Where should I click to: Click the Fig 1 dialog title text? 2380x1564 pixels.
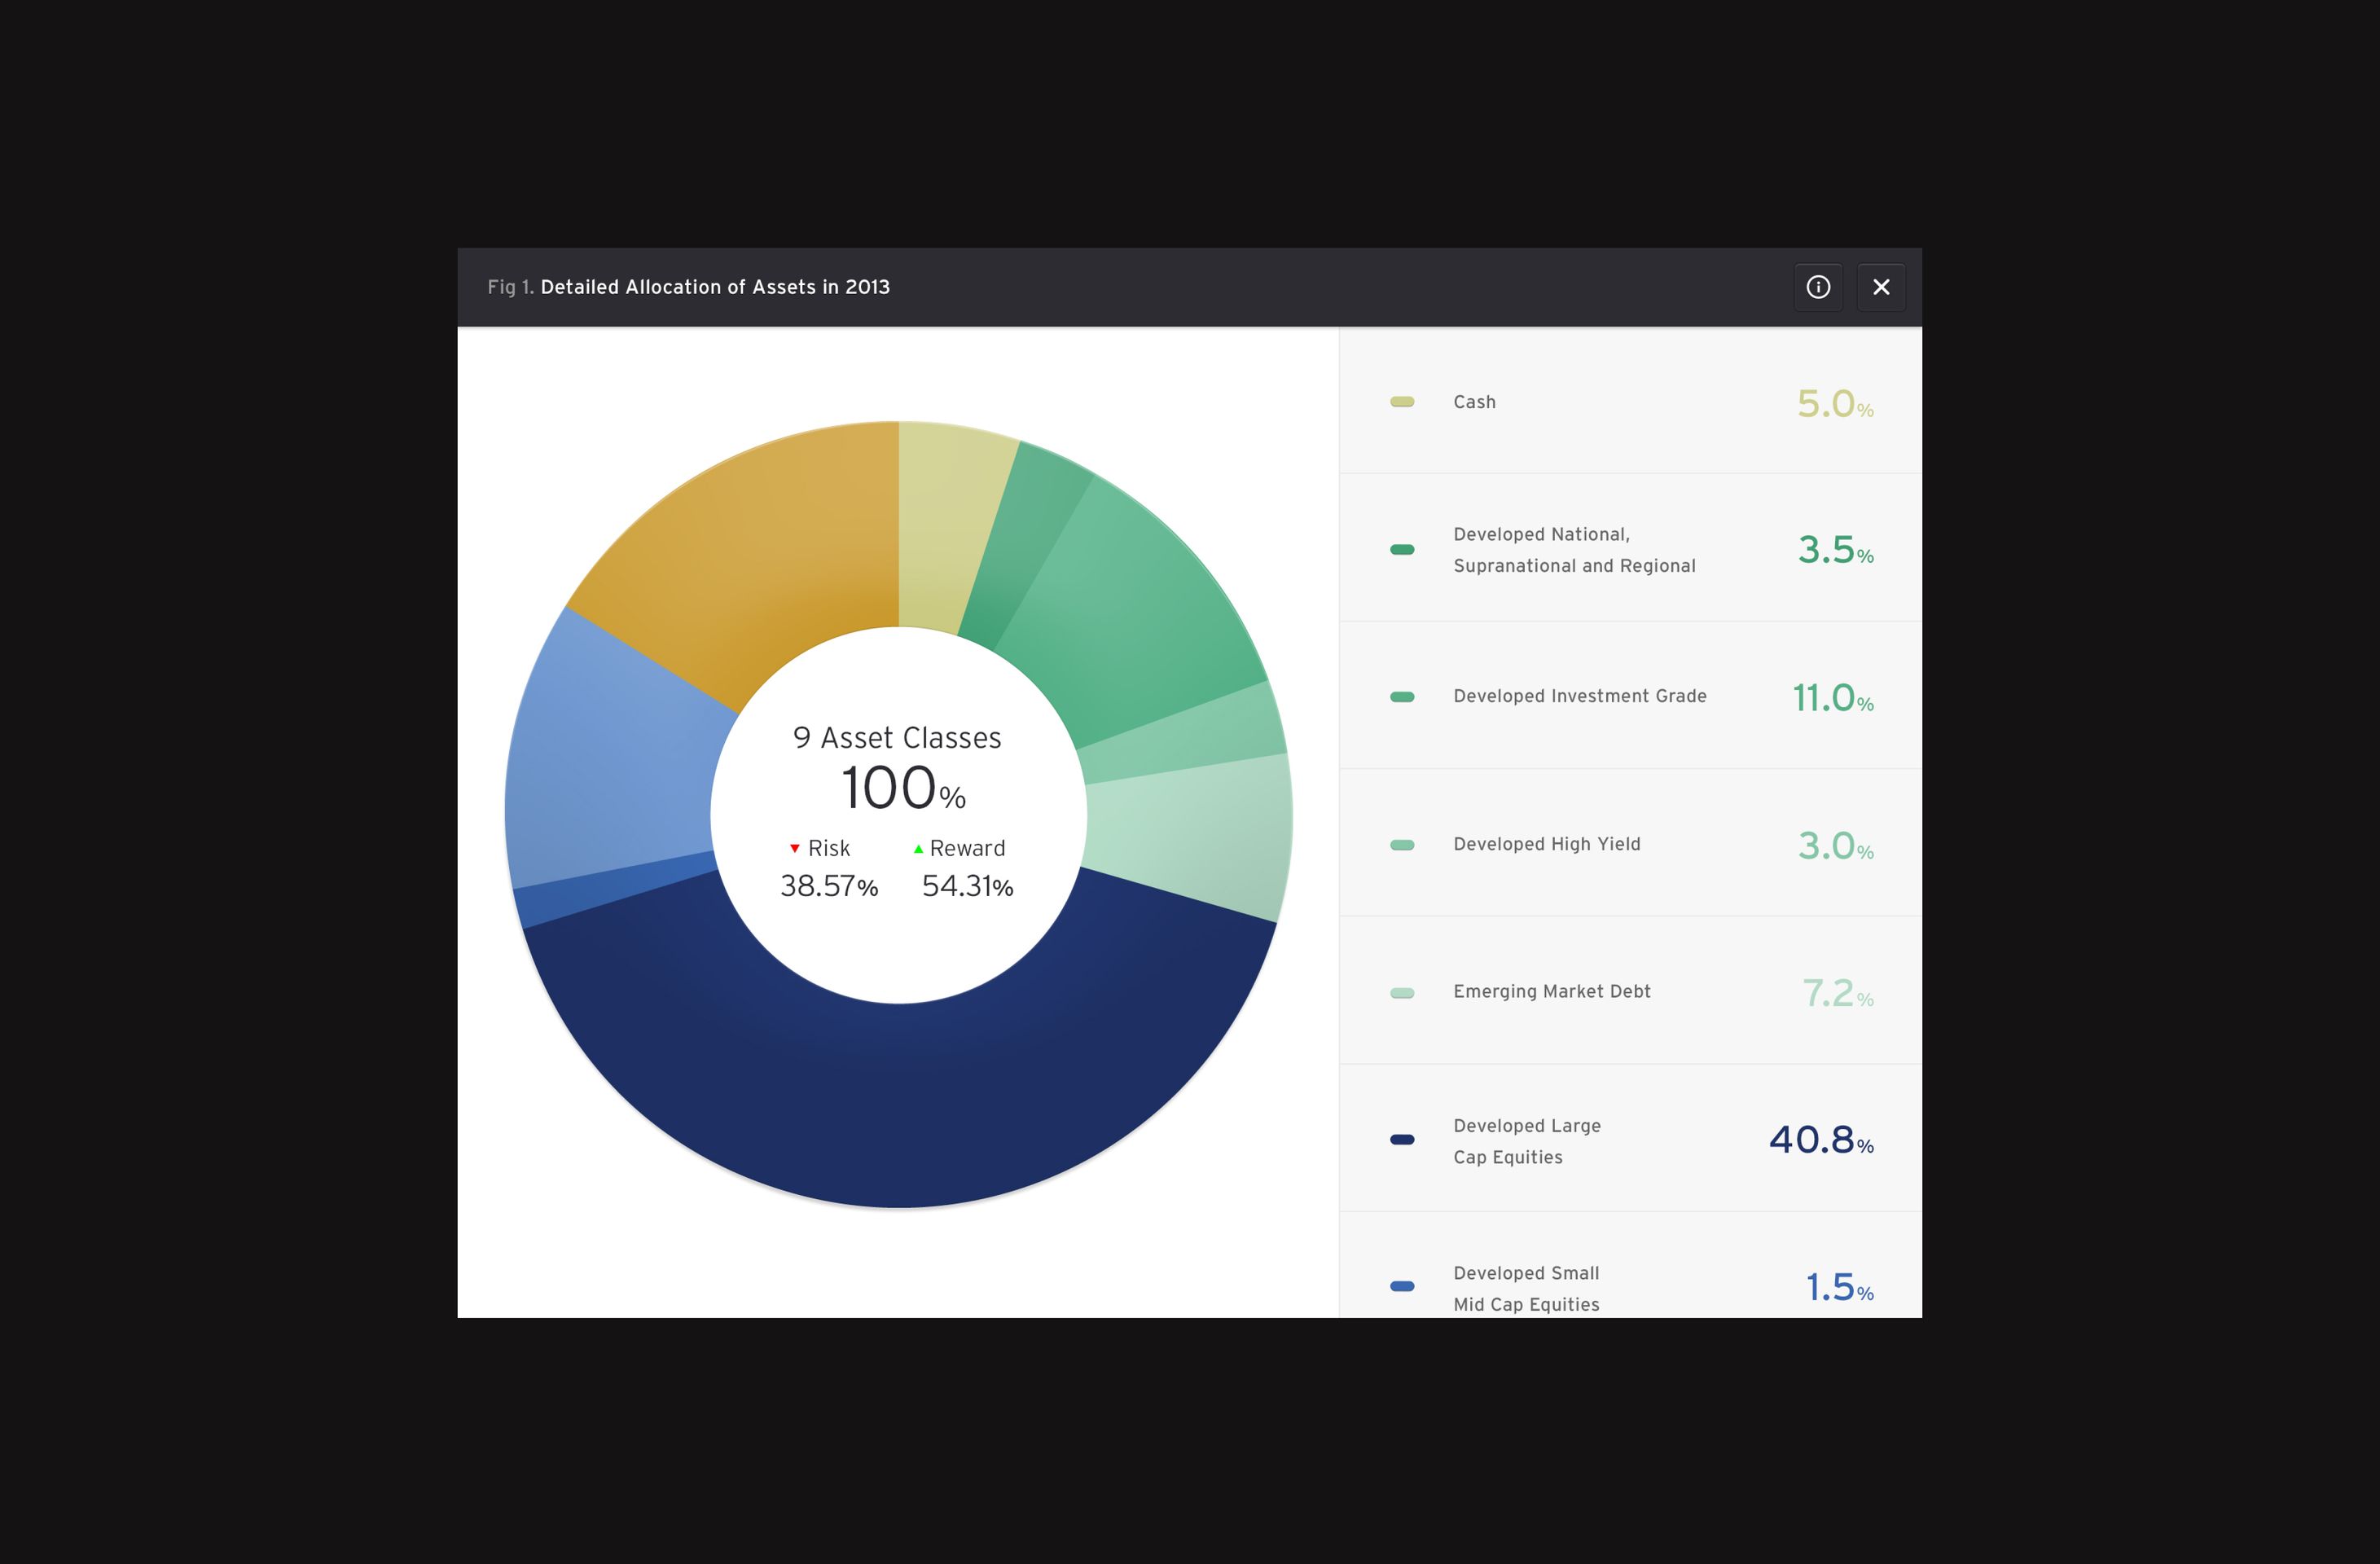(x=688, y=287)
